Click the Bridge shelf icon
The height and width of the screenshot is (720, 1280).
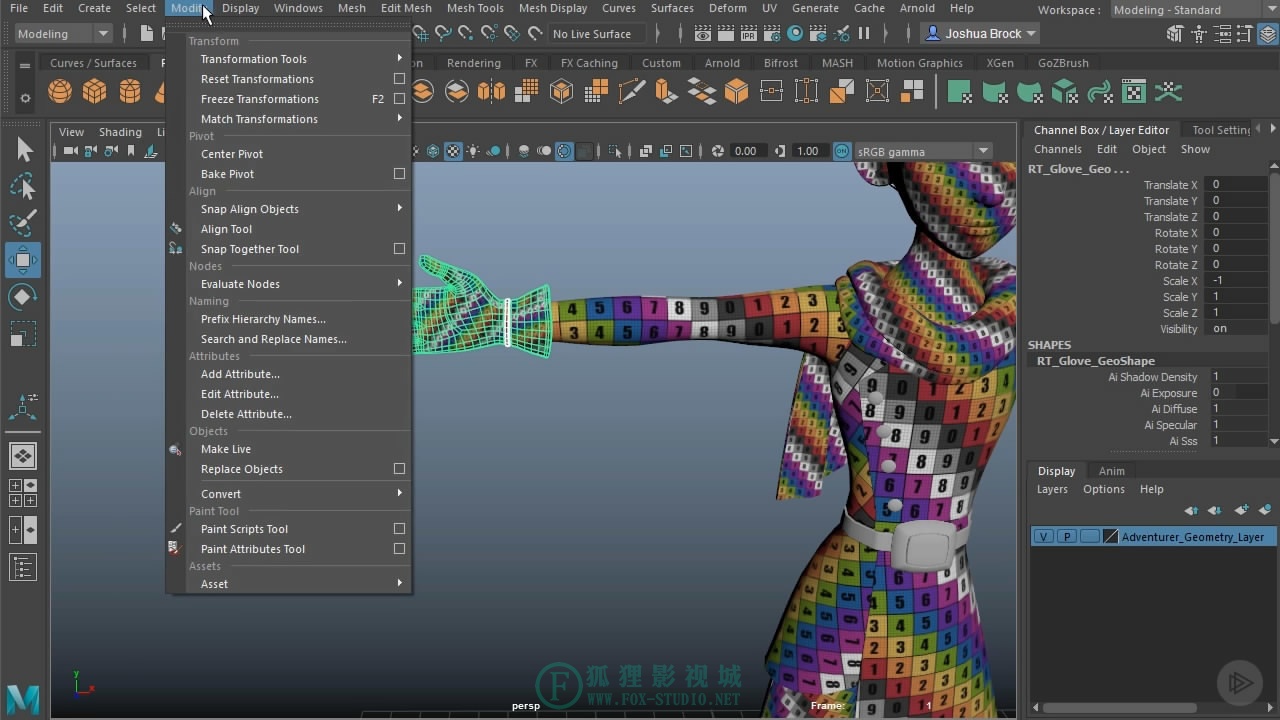702,92
